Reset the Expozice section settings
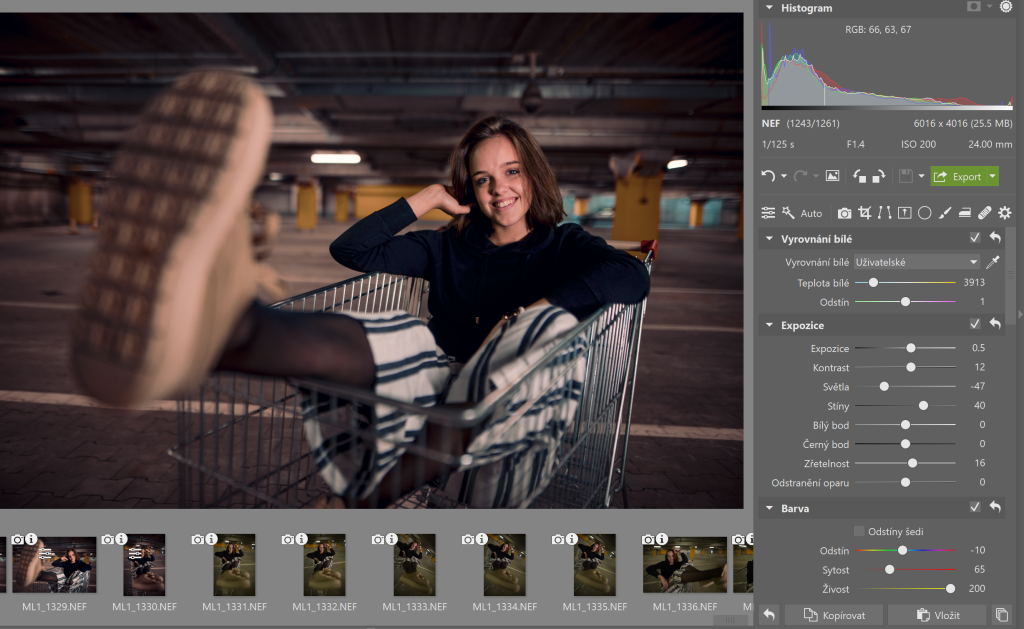This screenshot has width=1024, height=629. tap(995, 324)
